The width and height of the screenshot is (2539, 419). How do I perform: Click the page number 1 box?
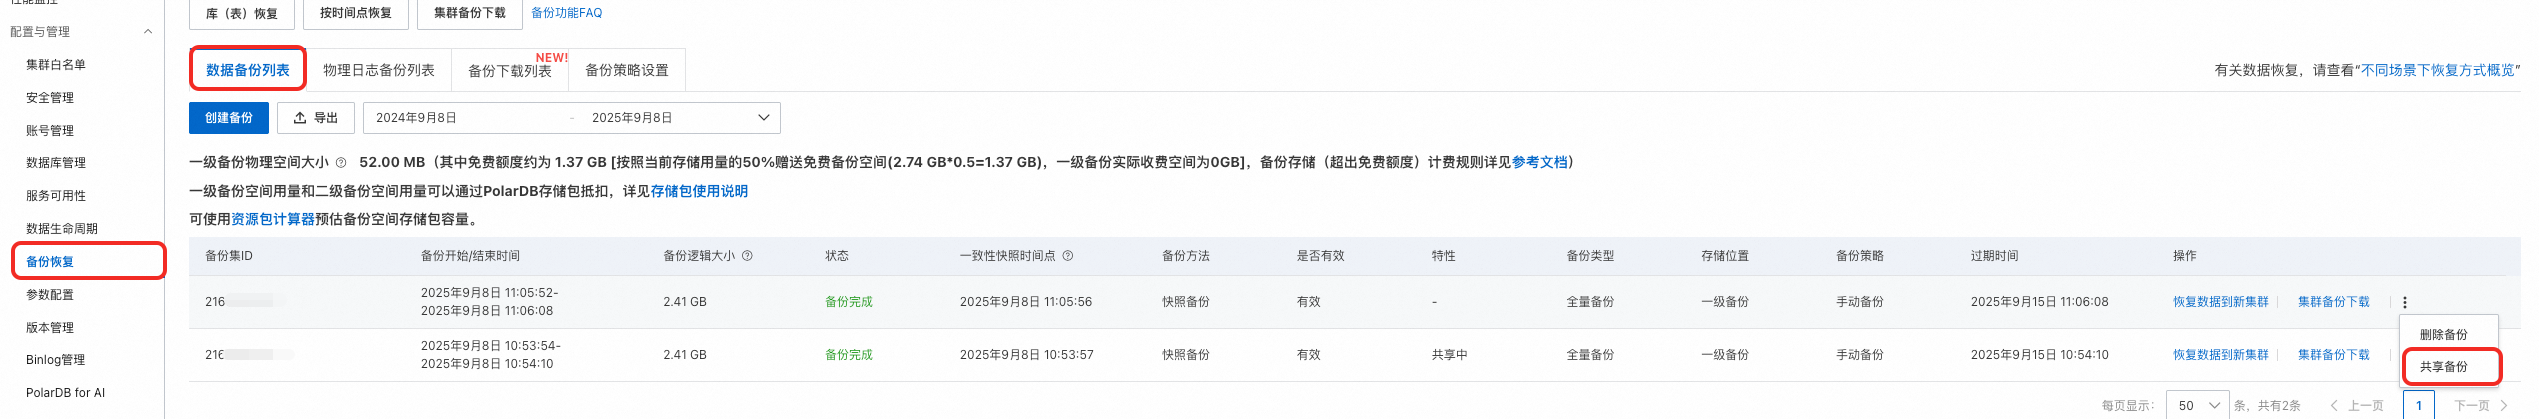[x=2419, y=405]
